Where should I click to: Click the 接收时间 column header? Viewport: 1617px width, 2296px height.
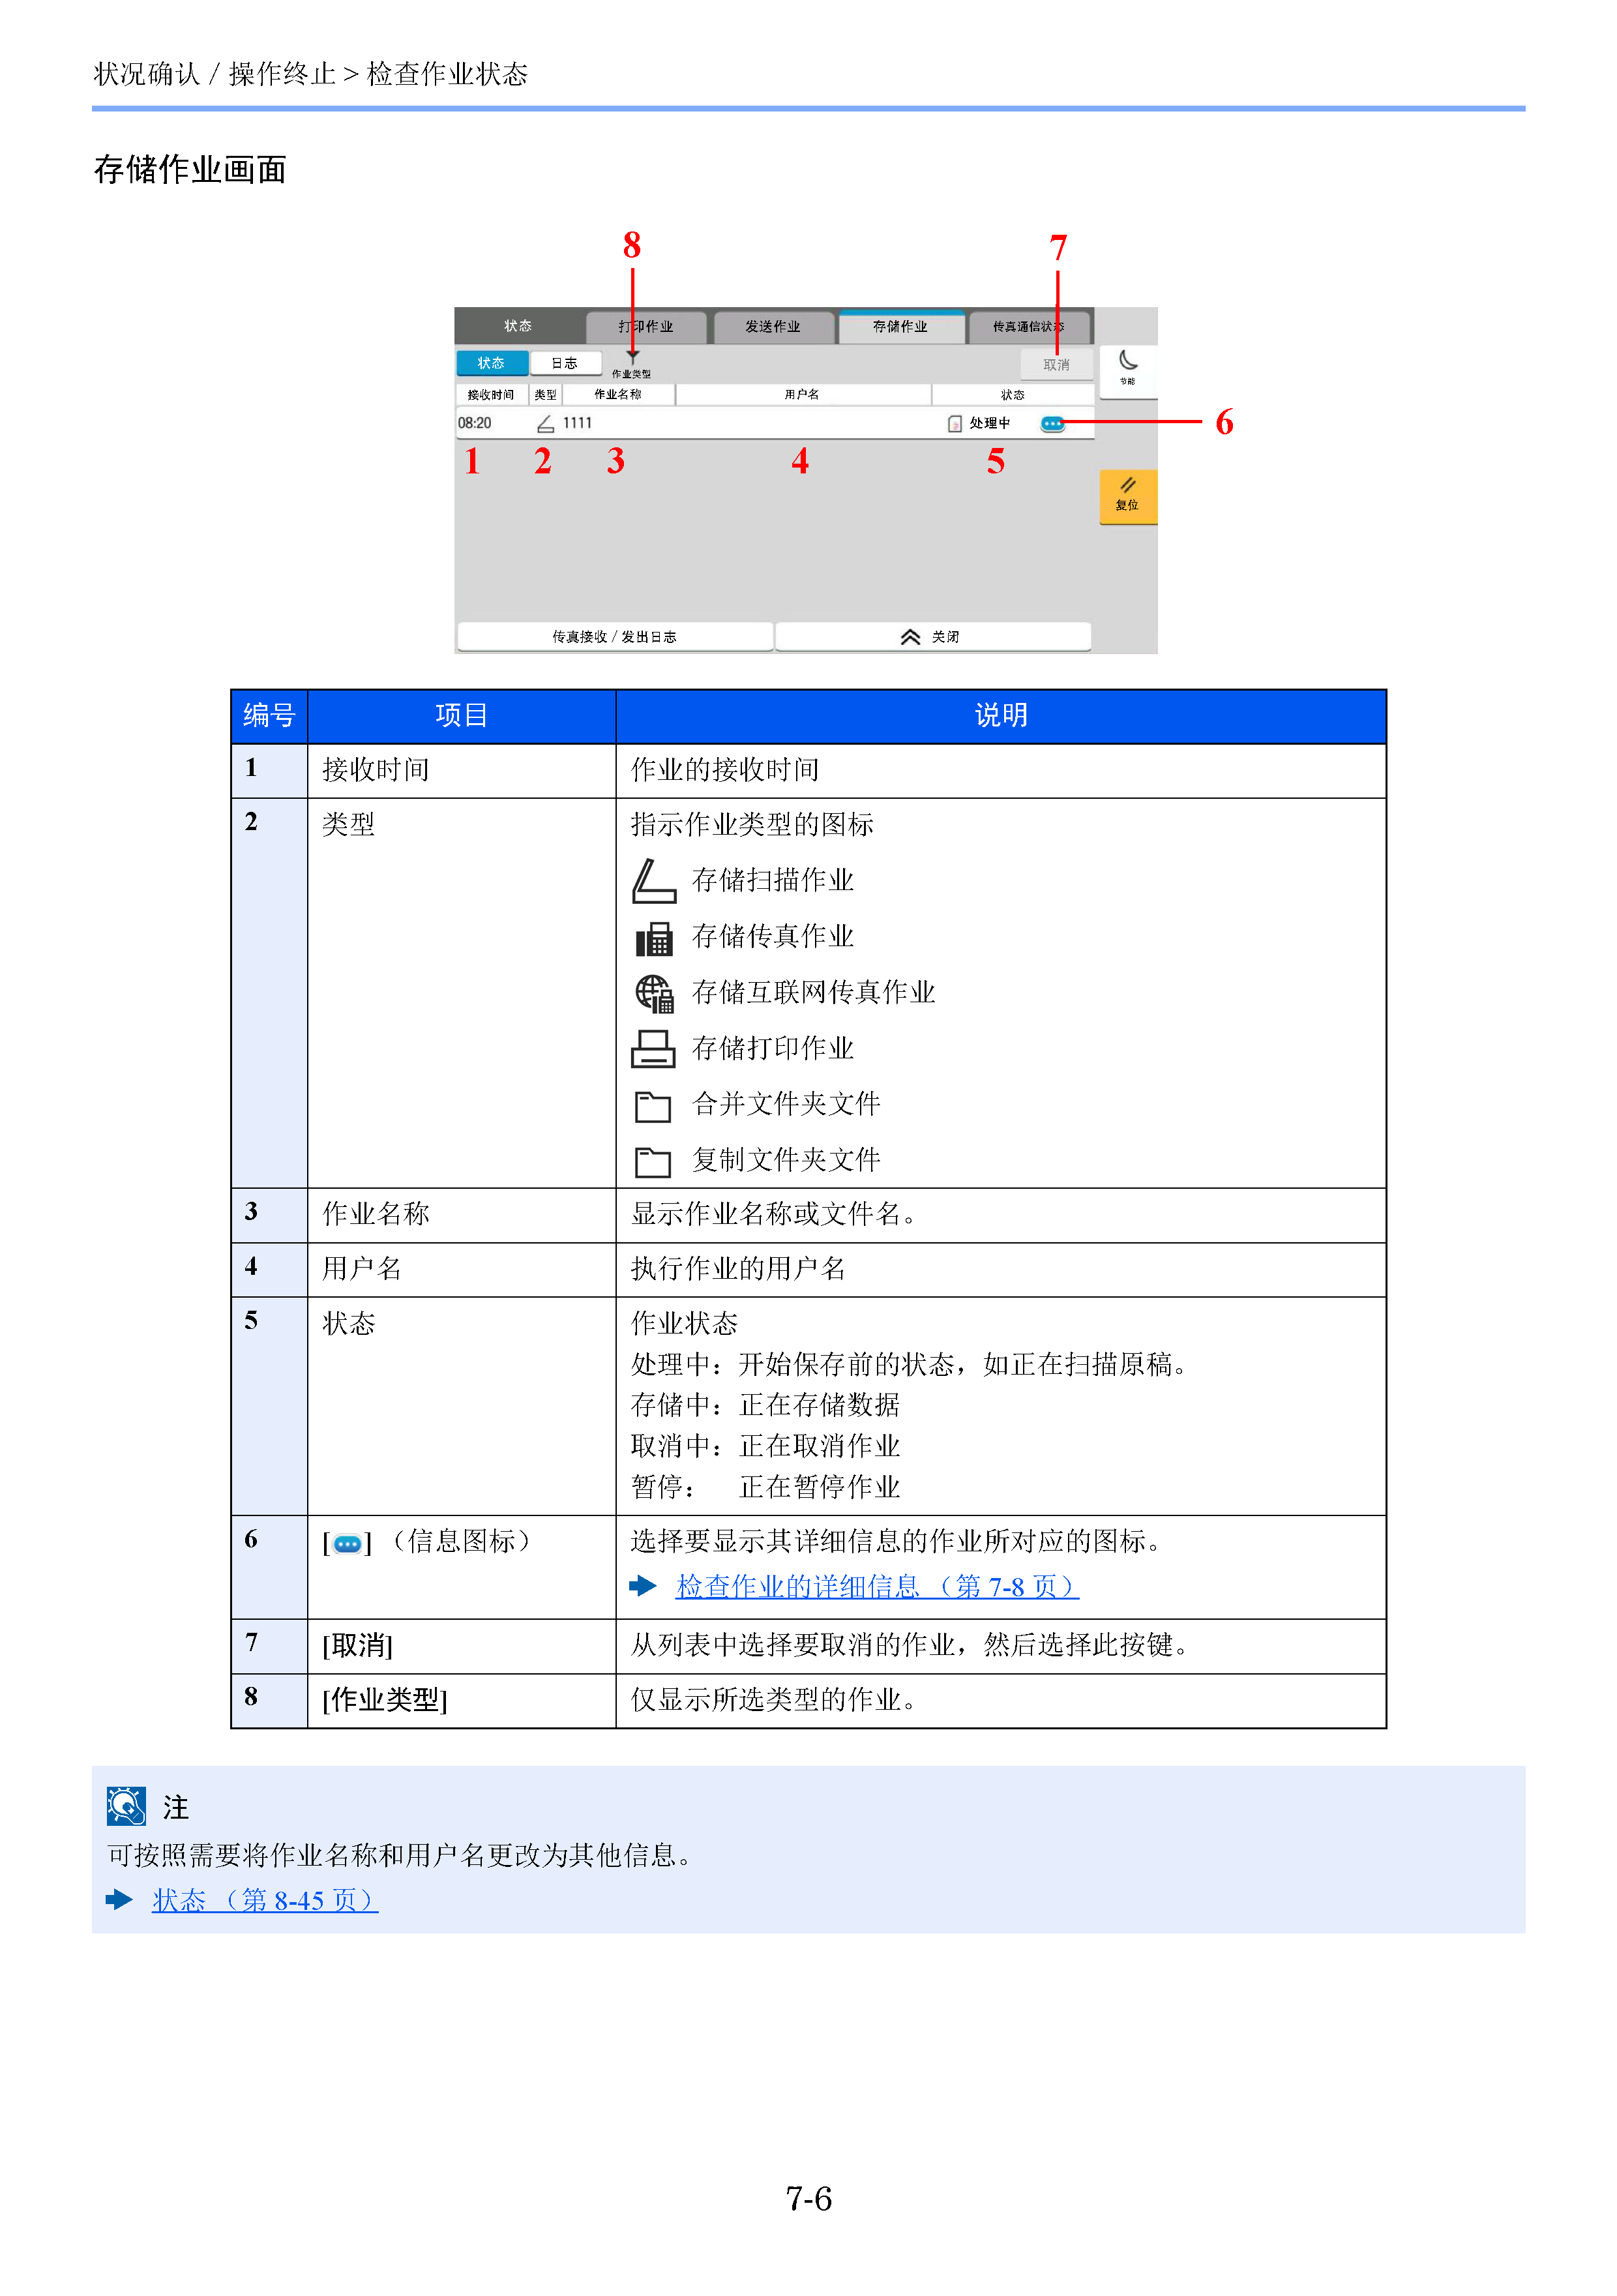(491, 395)
